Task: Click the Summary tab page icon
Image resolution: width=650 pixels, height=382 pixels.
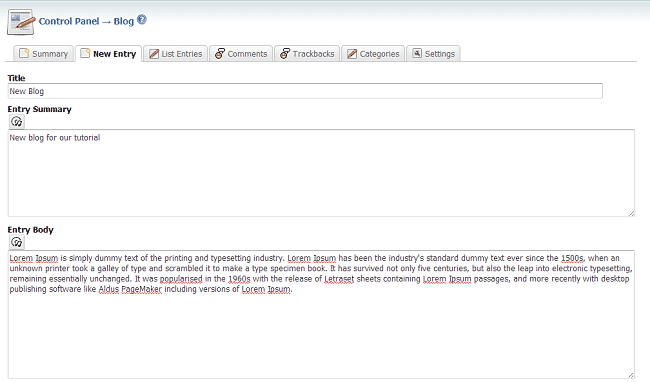Action: (24, 53)
